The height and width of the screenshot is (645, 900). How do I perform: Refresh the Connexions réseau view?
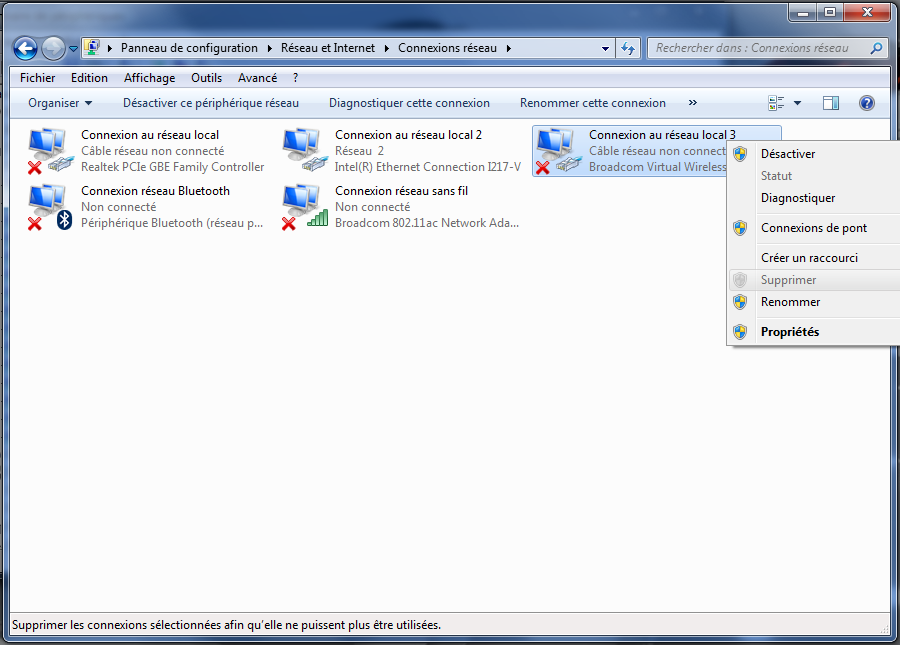(628, 49)
